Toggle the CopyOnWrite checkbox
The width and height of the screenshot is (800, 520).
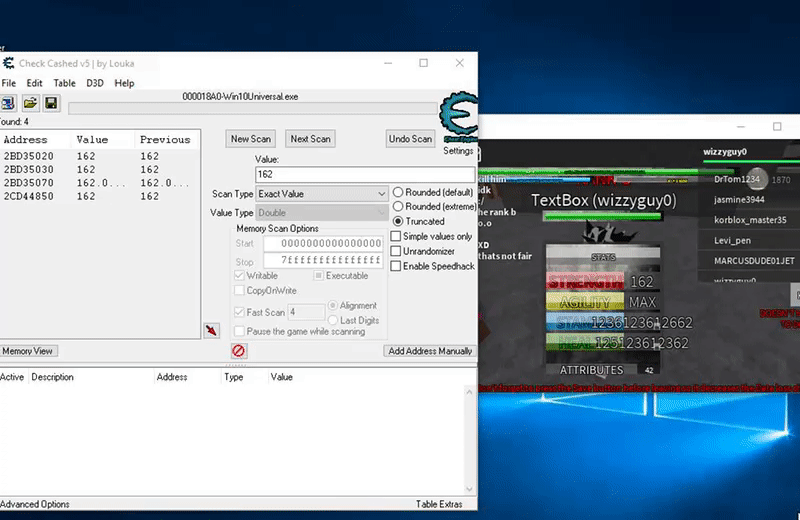point(239,290)
